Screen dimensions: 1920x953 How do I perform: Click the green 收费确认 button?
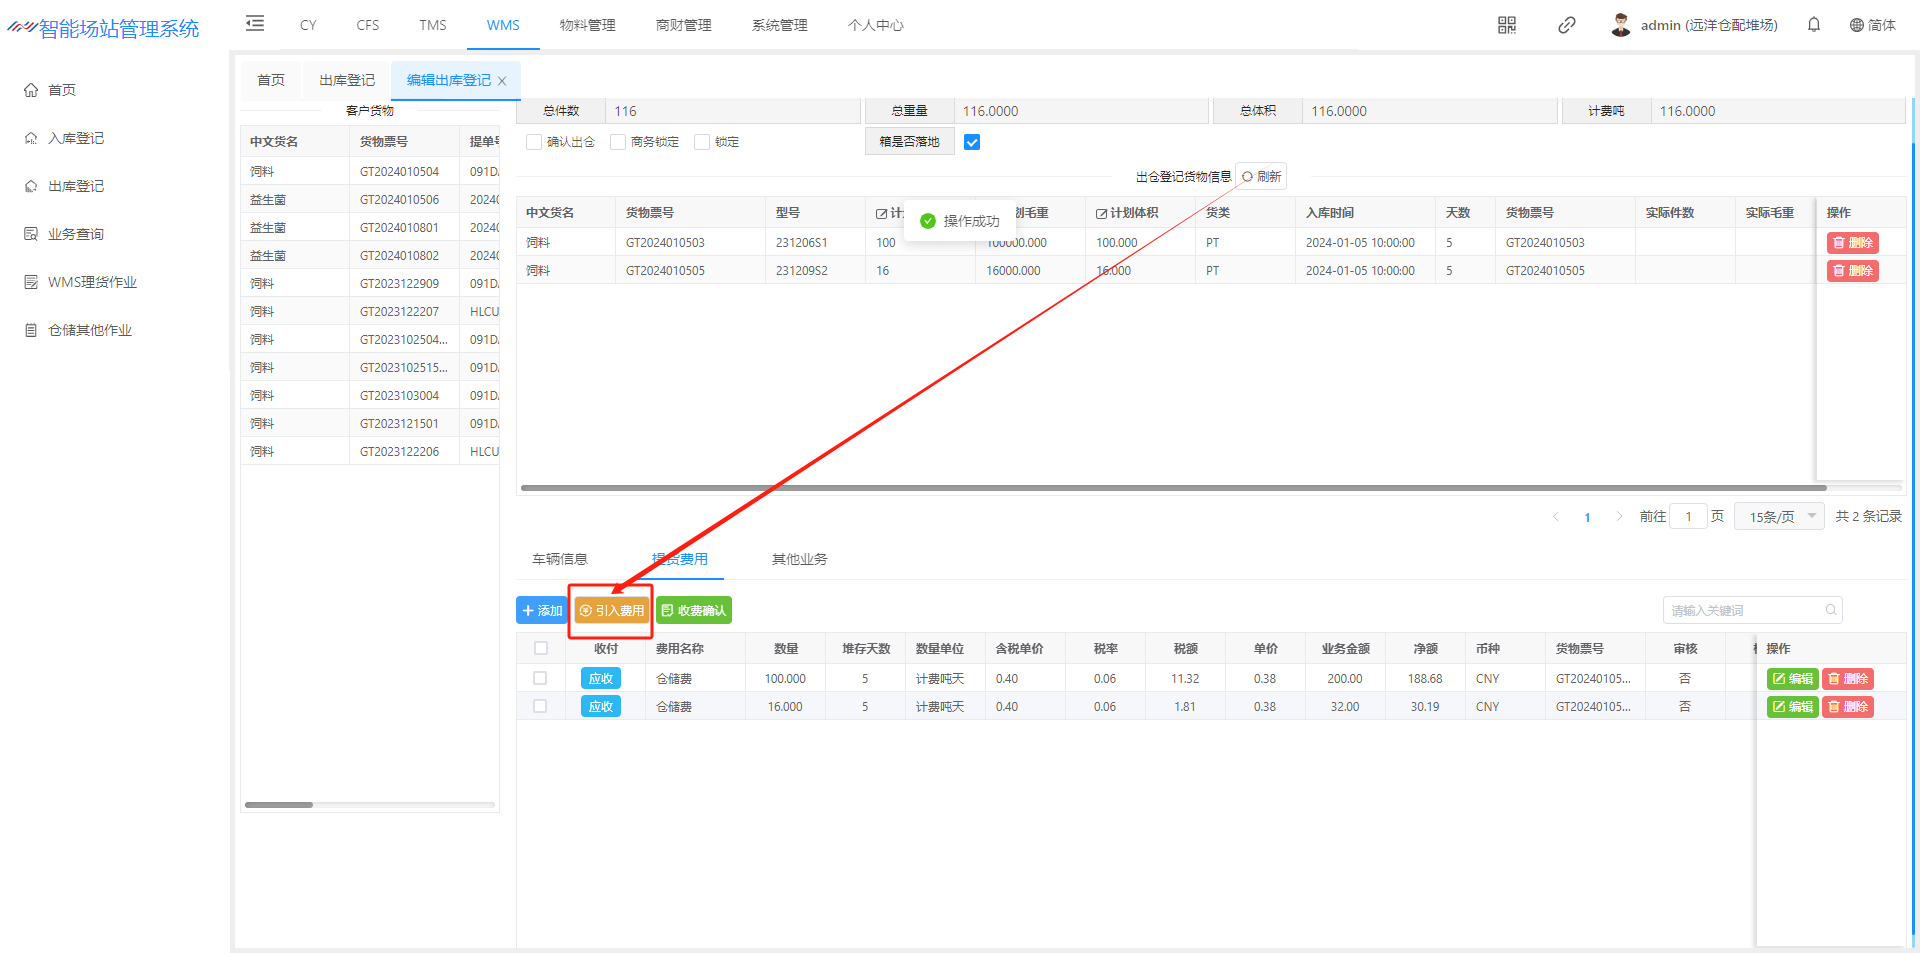tap(694, 610)
